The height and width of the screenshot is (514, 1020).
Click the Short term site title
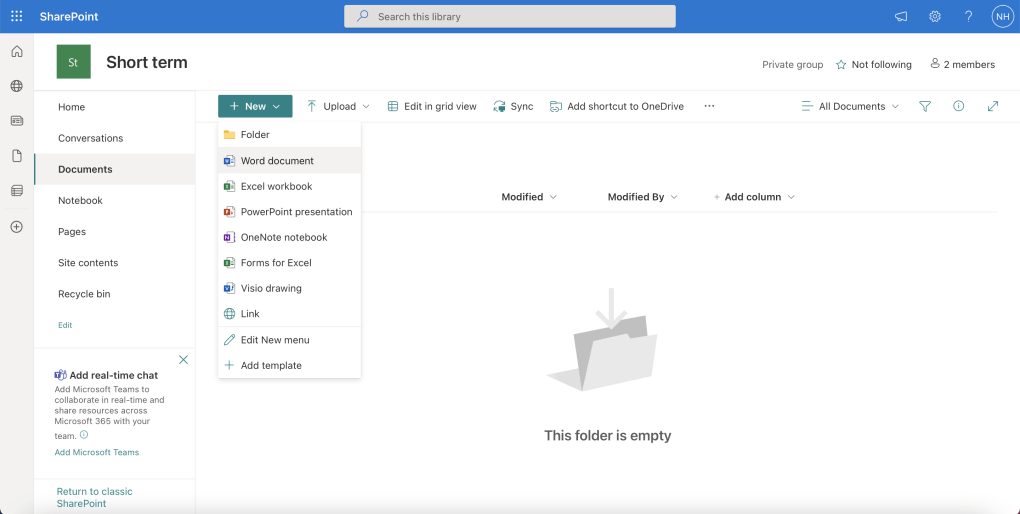146,62
